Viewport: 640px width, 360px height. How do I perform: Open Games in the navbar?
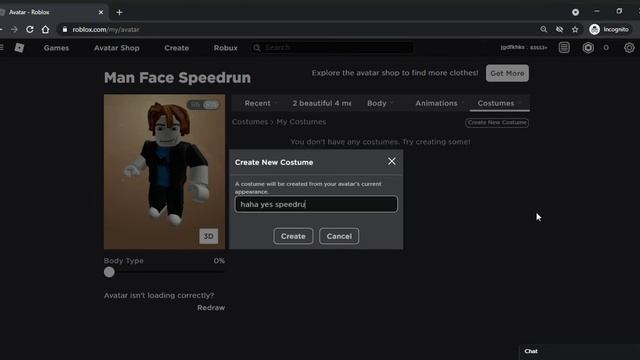tap(56, 48)
